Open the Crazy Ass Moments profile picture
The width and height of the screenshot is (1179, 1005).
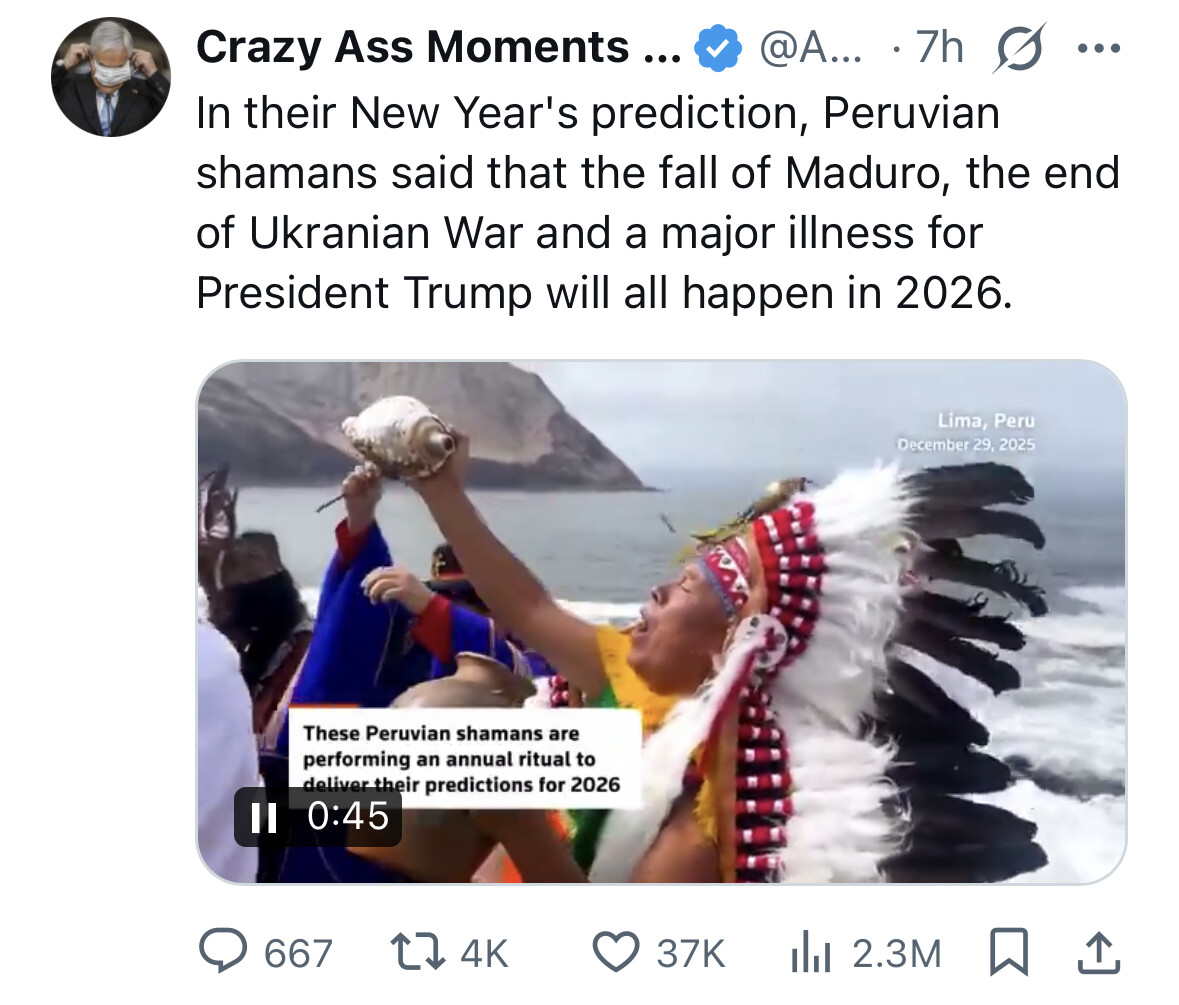click(110, 76)
